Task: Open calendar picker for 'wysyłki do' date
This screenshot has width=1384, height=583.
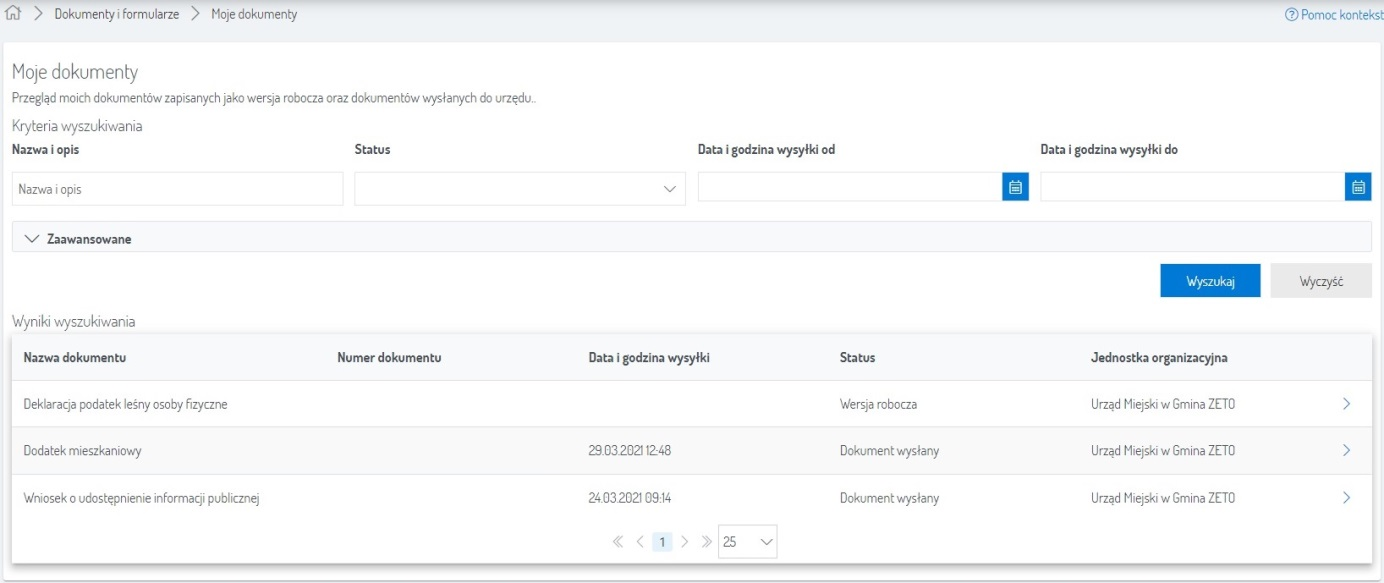Action: pos(1358,187)
